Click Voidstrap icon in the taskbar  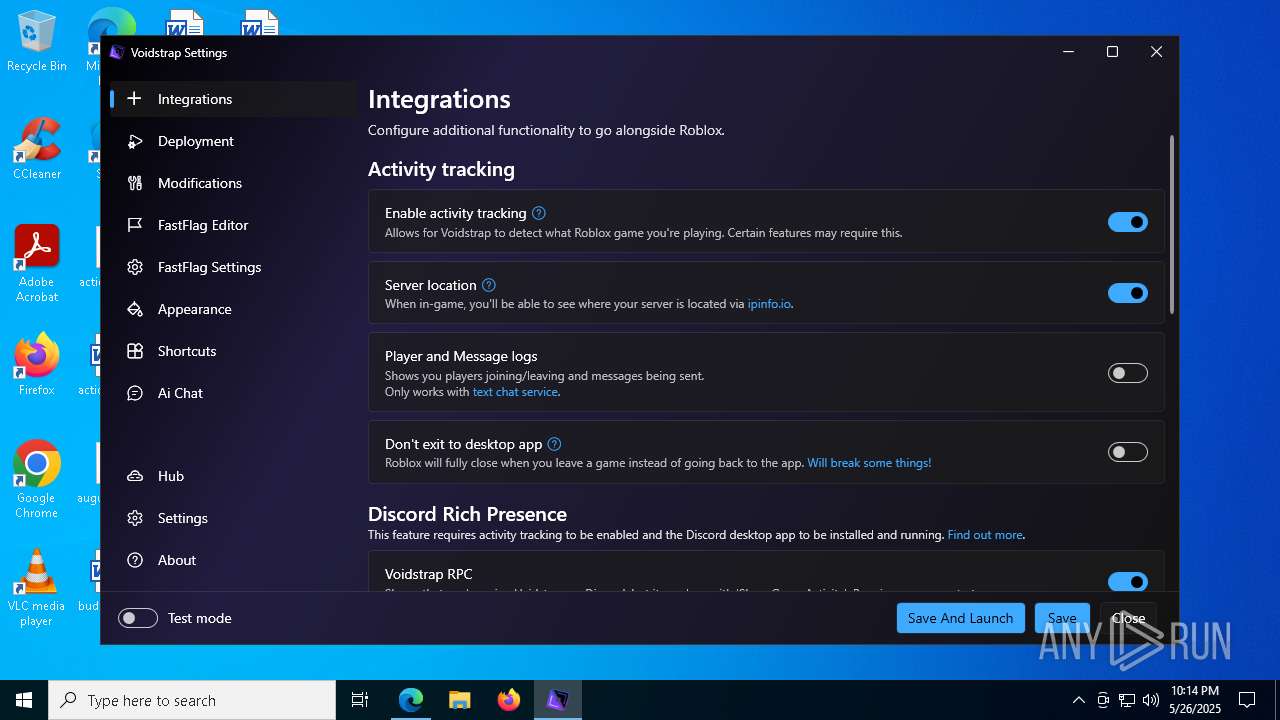[557, 700]
